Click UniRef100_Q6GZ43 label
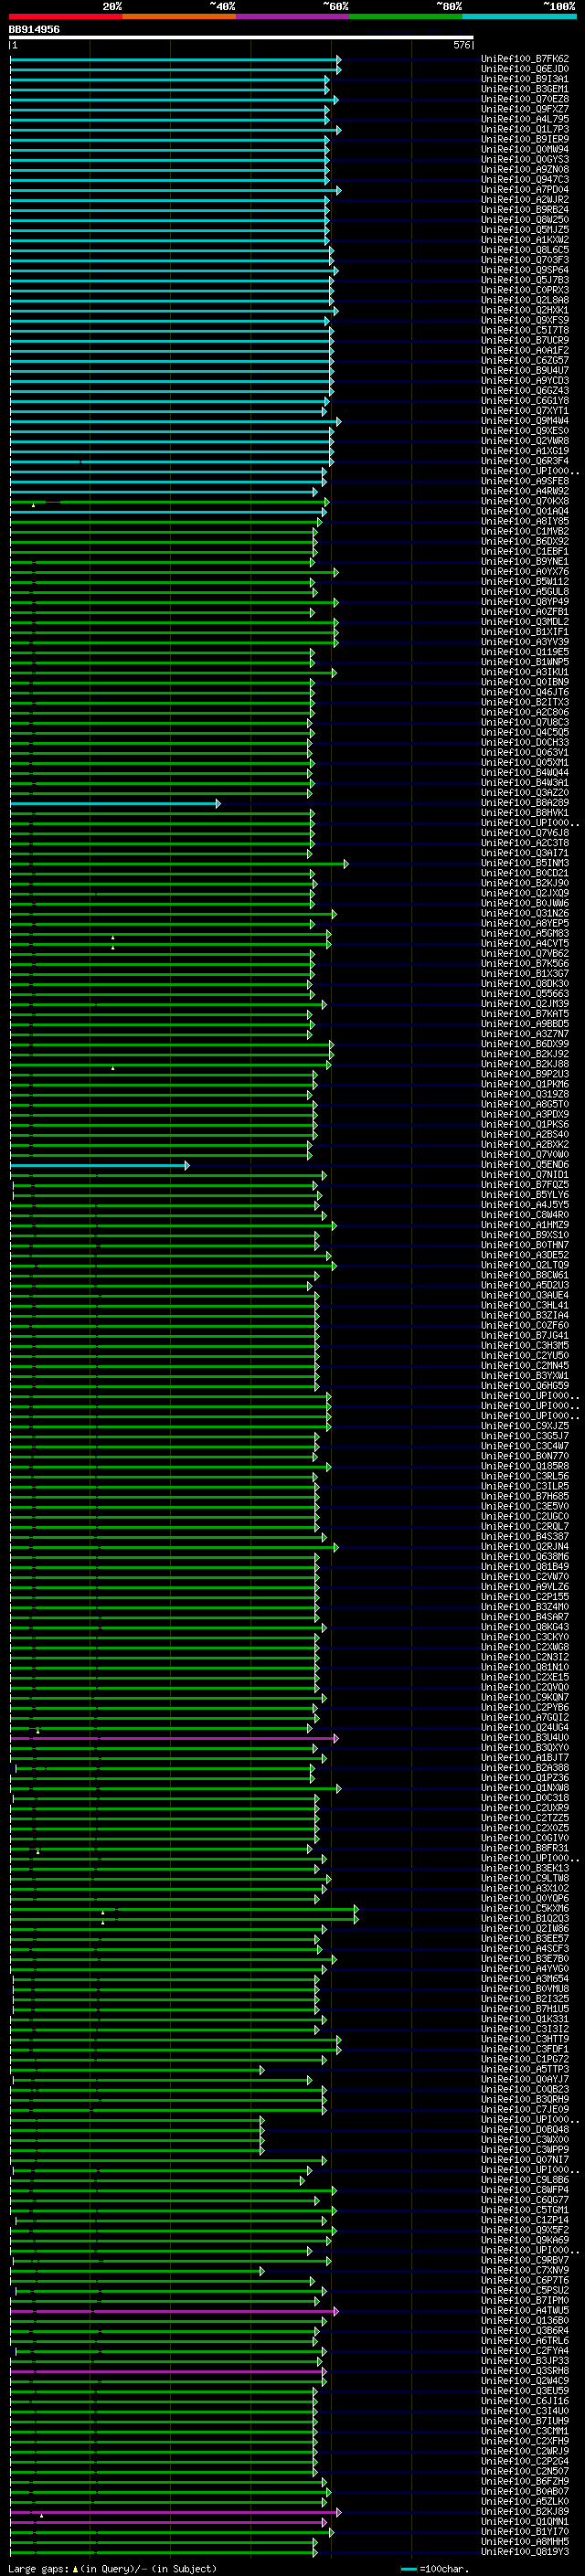The width and height of the screenshot is (585, 2576). pos(525,391)
